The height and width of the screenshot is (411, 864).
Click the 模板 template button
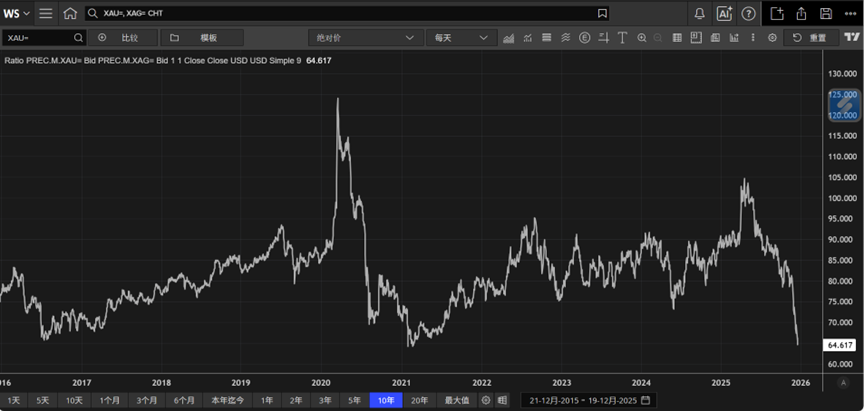click(202, 38)
